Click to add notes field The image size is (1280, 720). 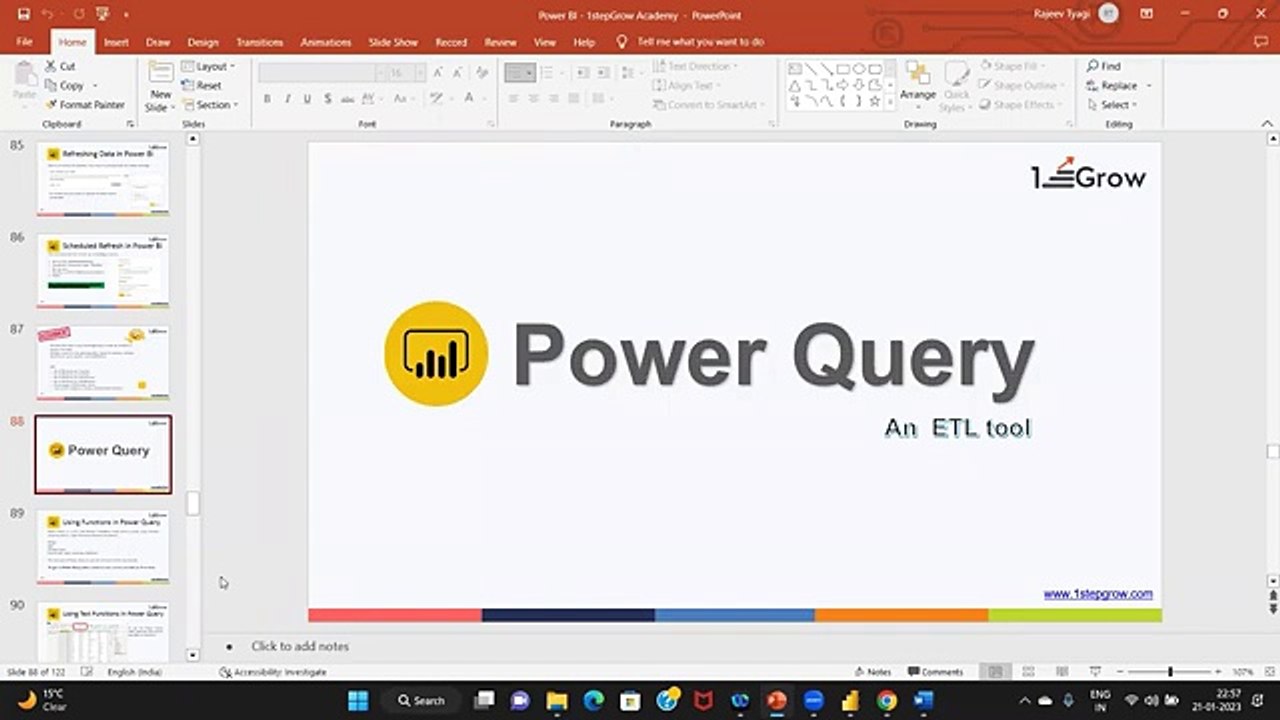(300, 646)
